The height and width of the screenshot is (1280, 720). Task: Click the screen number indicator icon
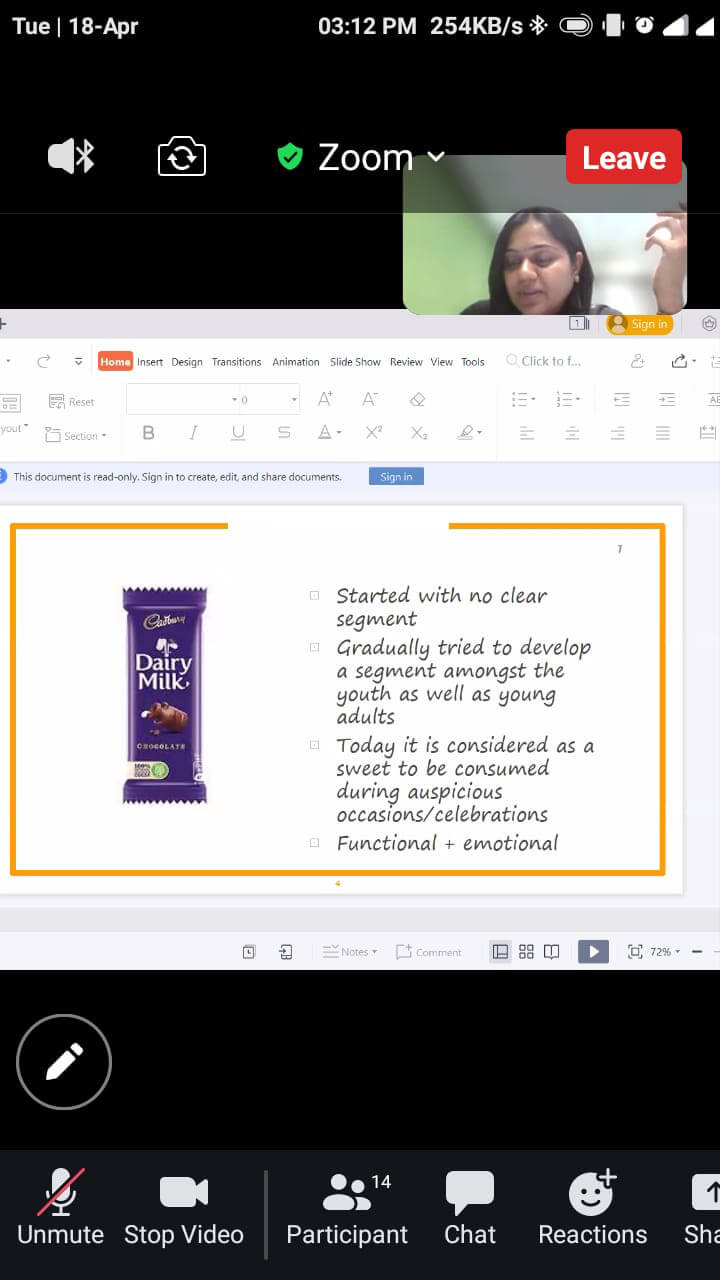pos(579,323)
